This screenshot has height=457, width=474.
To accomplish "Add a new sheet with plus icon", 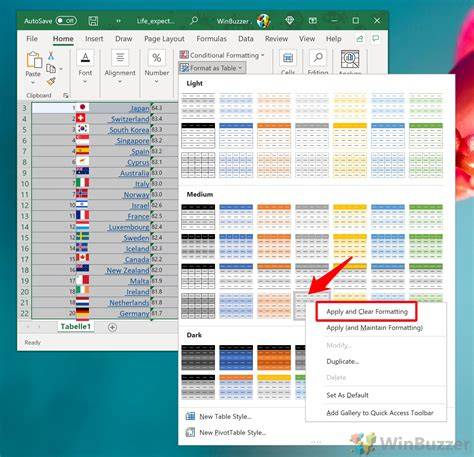I will tap(112, 327).
